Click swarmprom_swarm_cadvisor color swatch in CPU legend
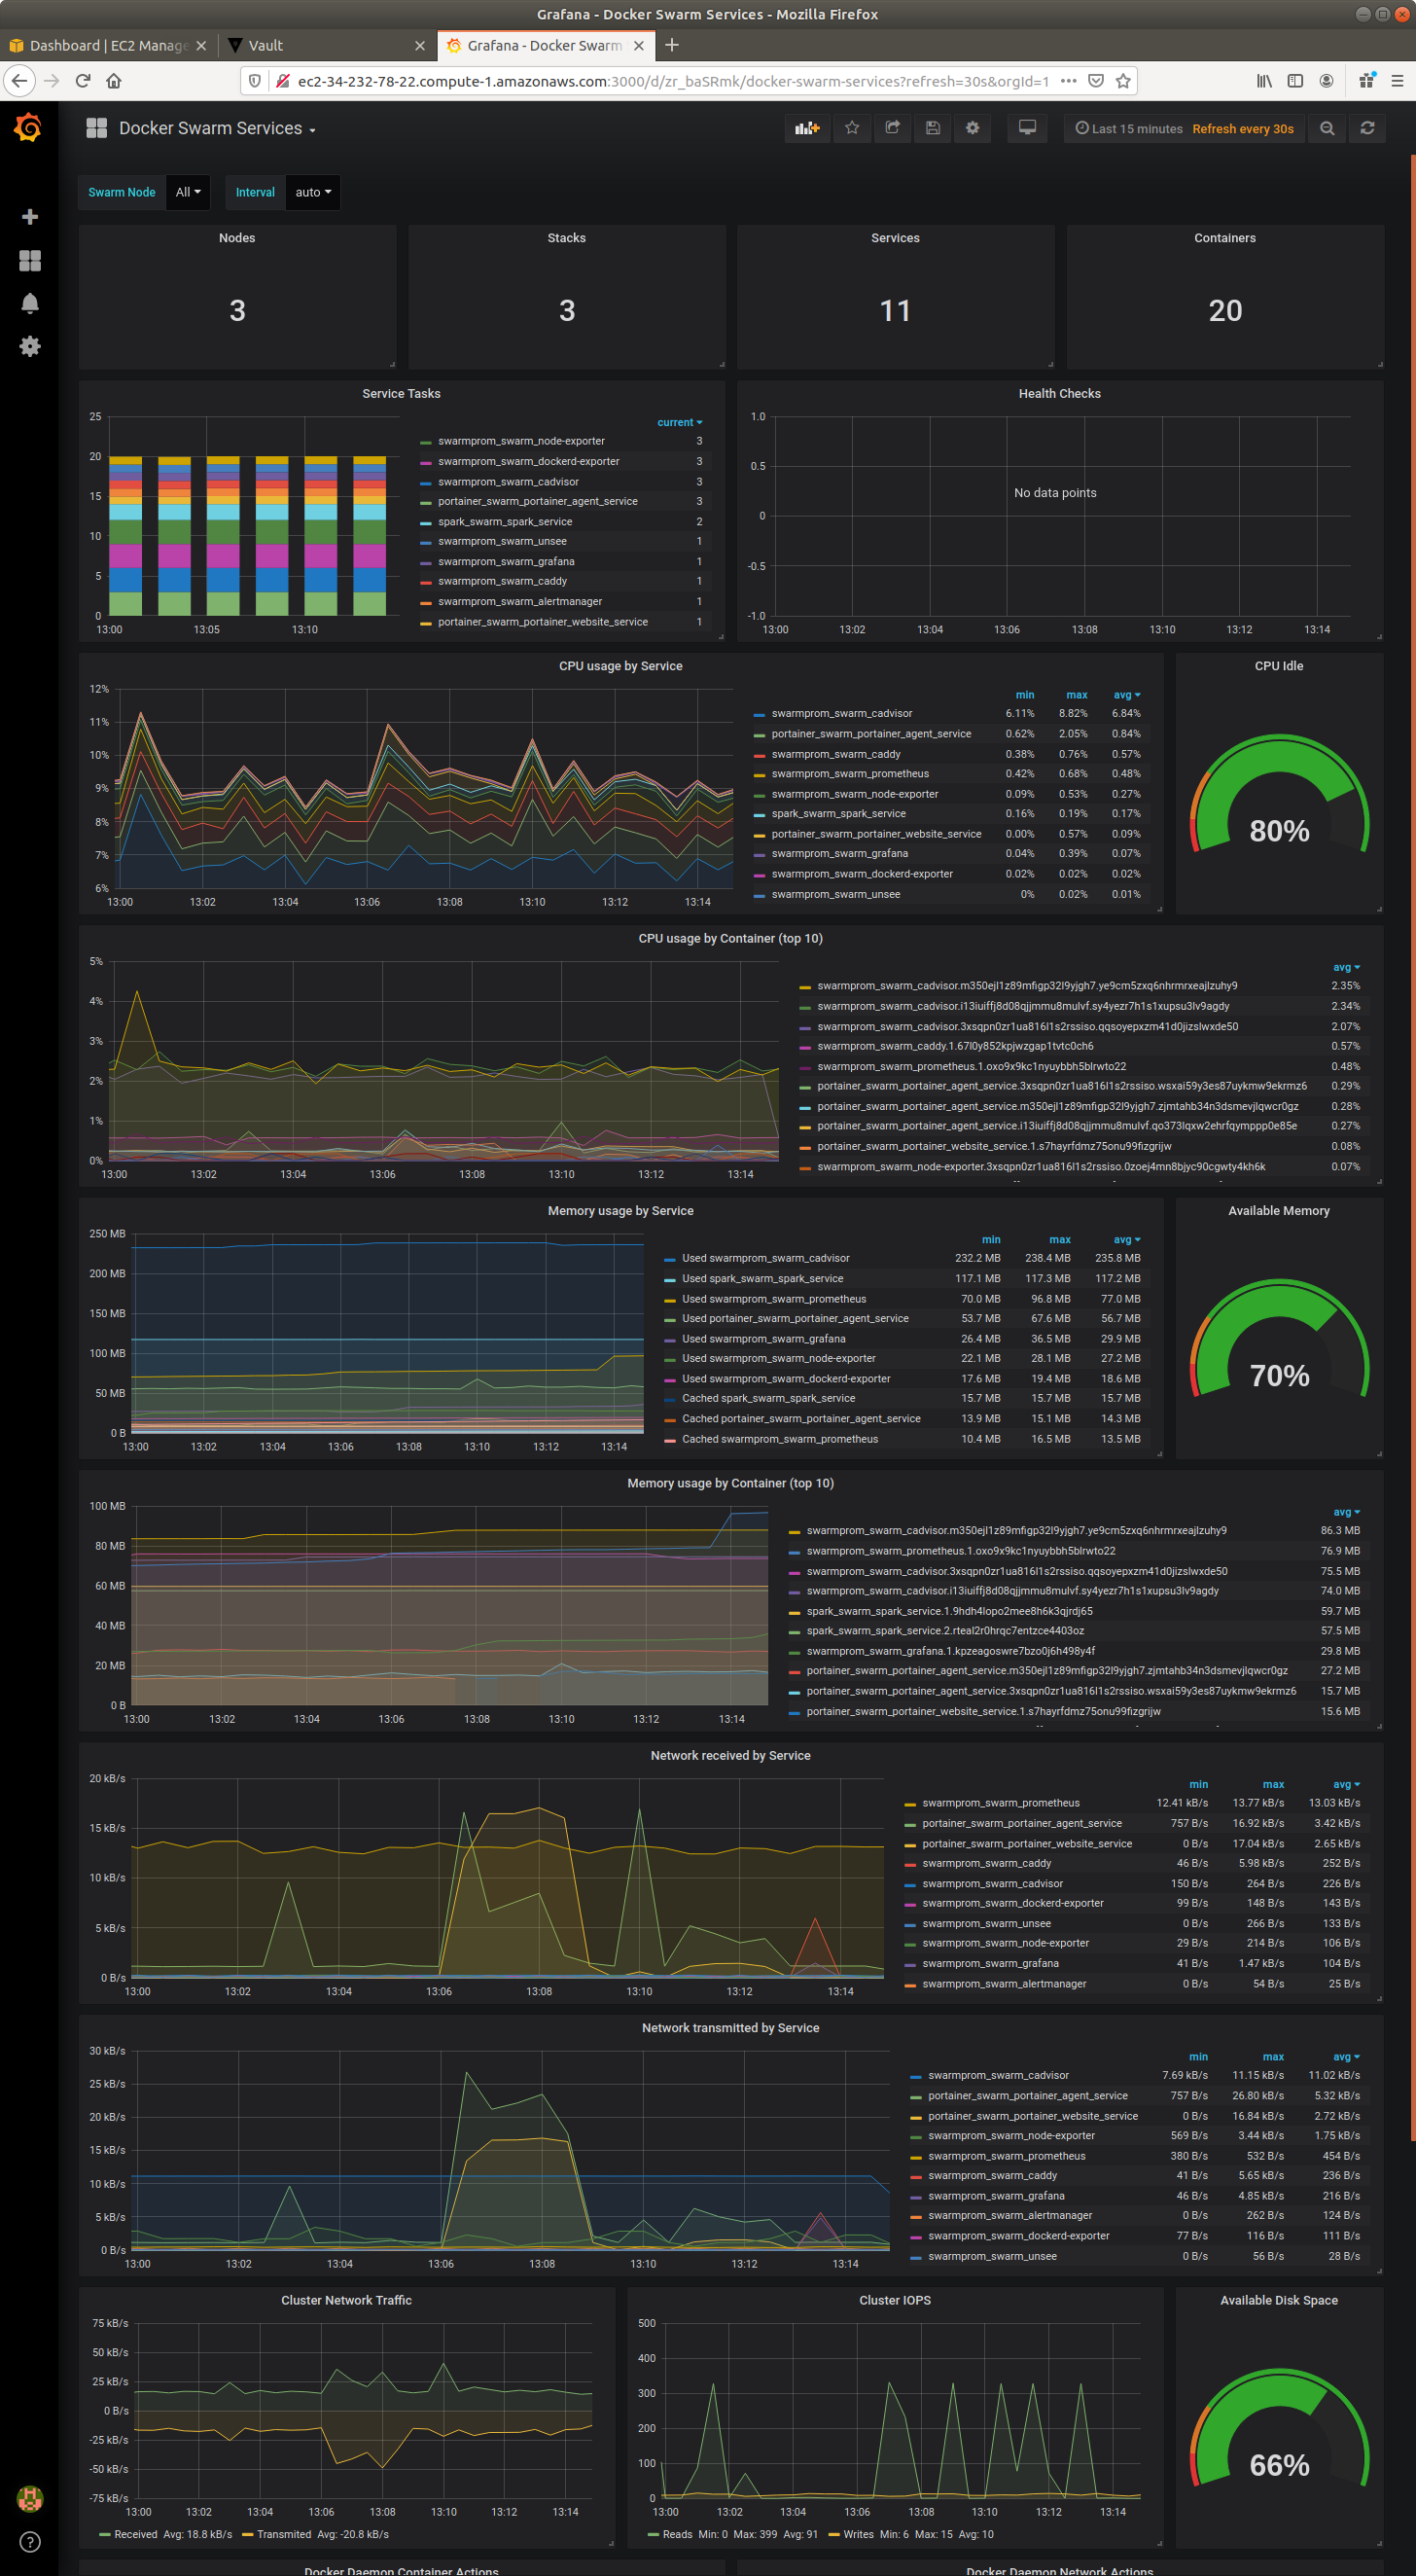 [x=759, y=714]
